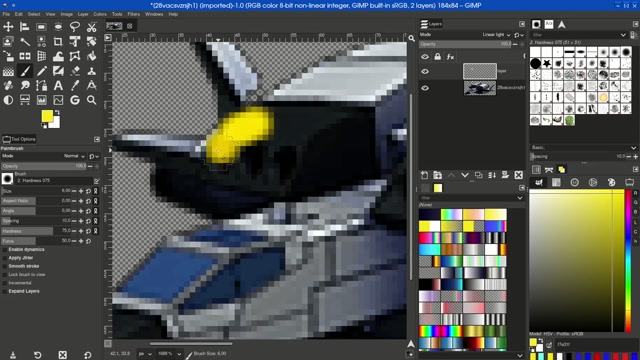Select the Measure tool

[x=91, y=86]
